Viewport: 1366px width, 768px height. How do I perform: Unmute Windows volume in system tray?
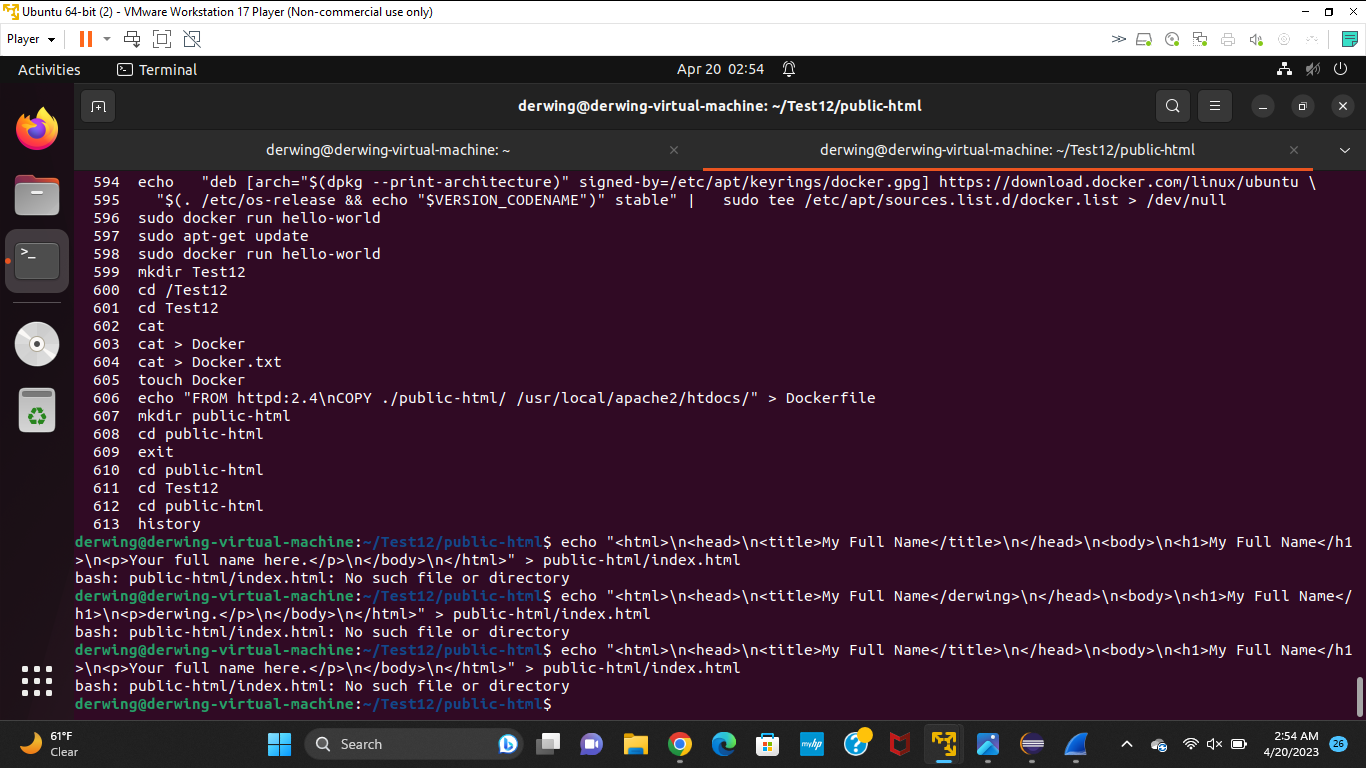pos(1213,744)
